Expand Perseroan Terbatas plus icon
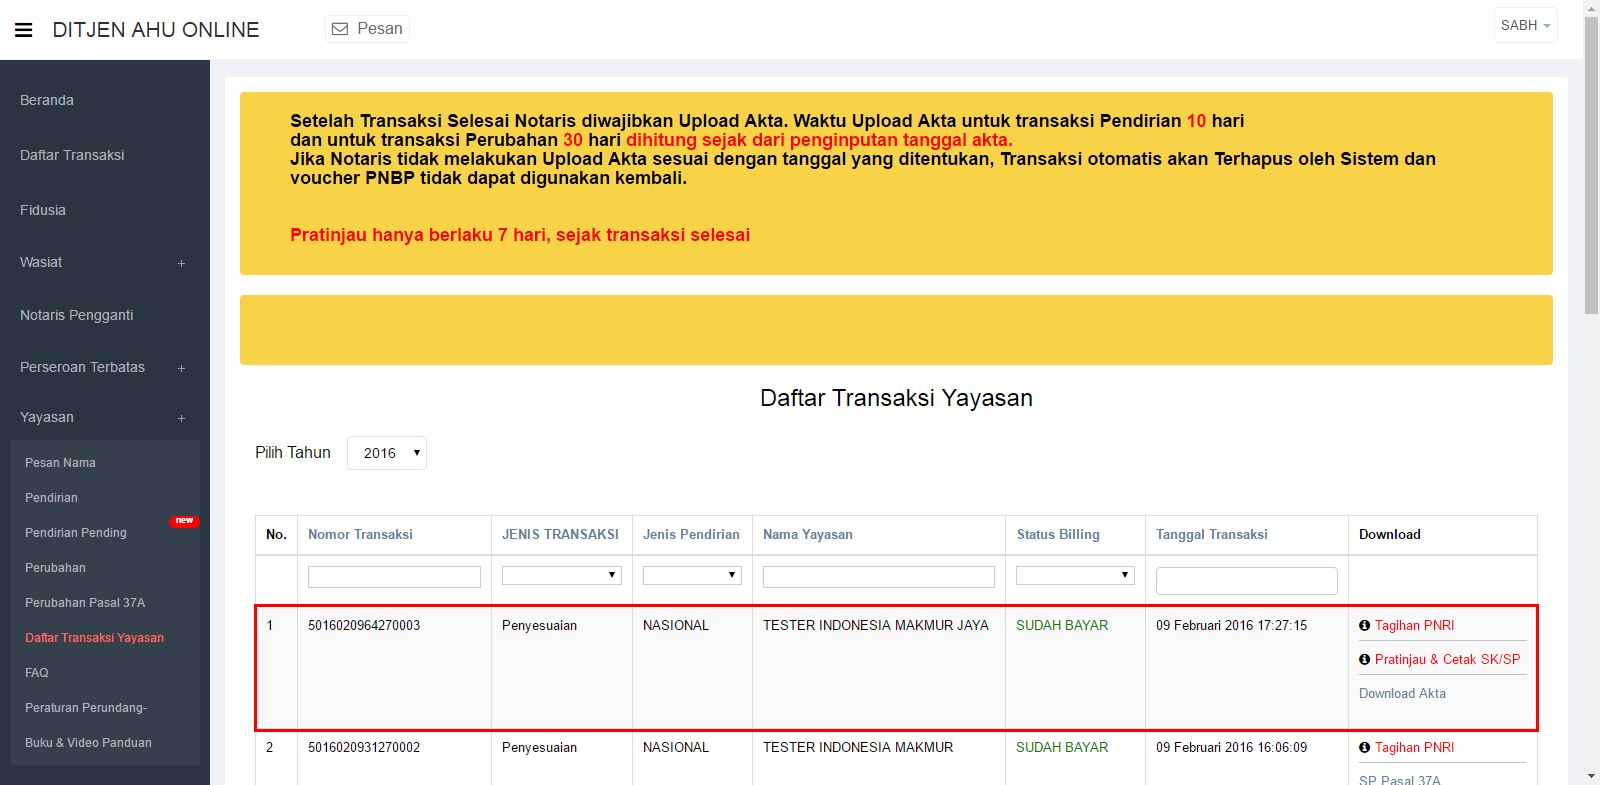Viewport: 1600px width, 785px height. (x=181, y=369)
